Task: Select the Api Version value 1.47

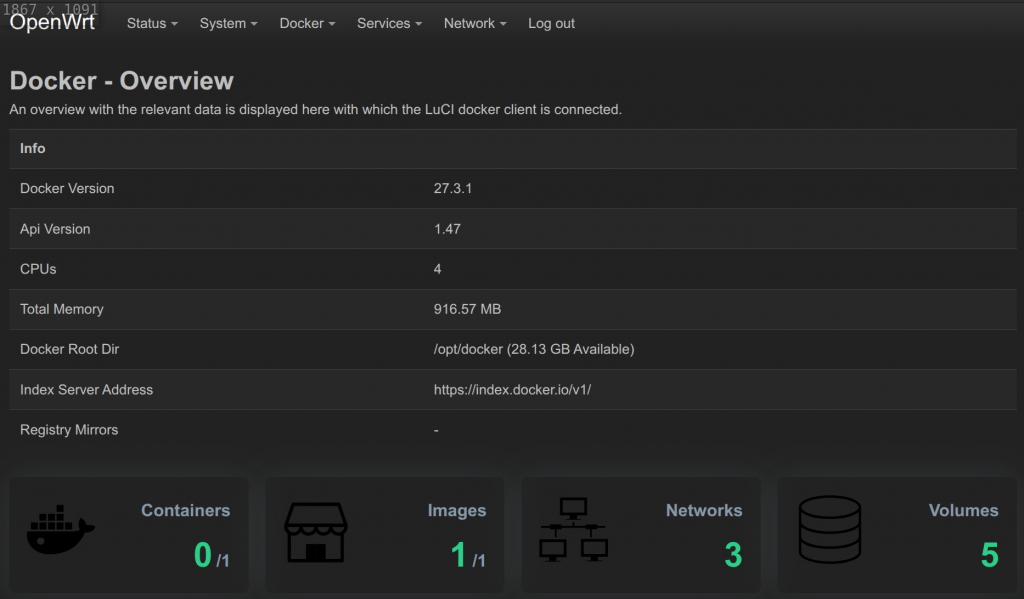Action: pyautogui.click(x=447, y=229)
